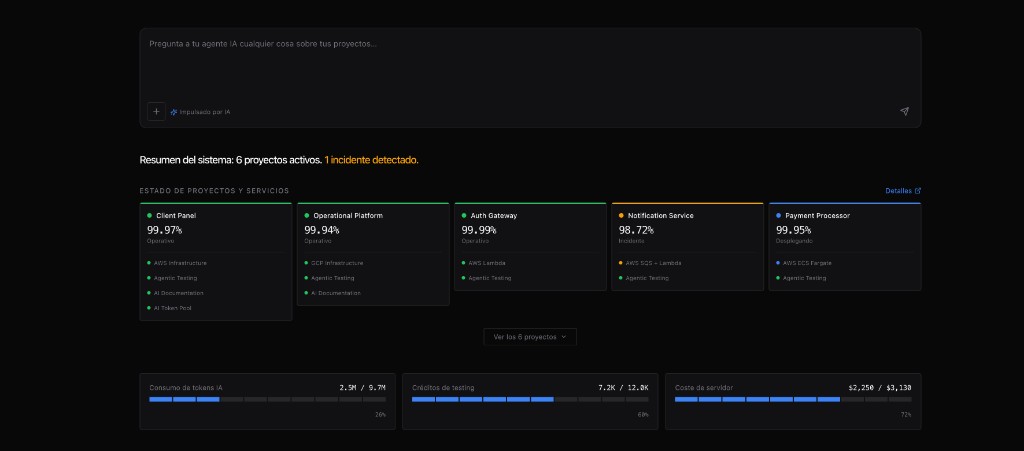The height and width of the screenshot is (451, 1024).
Task: Click the 72% server cost percentage
Action: [906, 414]
